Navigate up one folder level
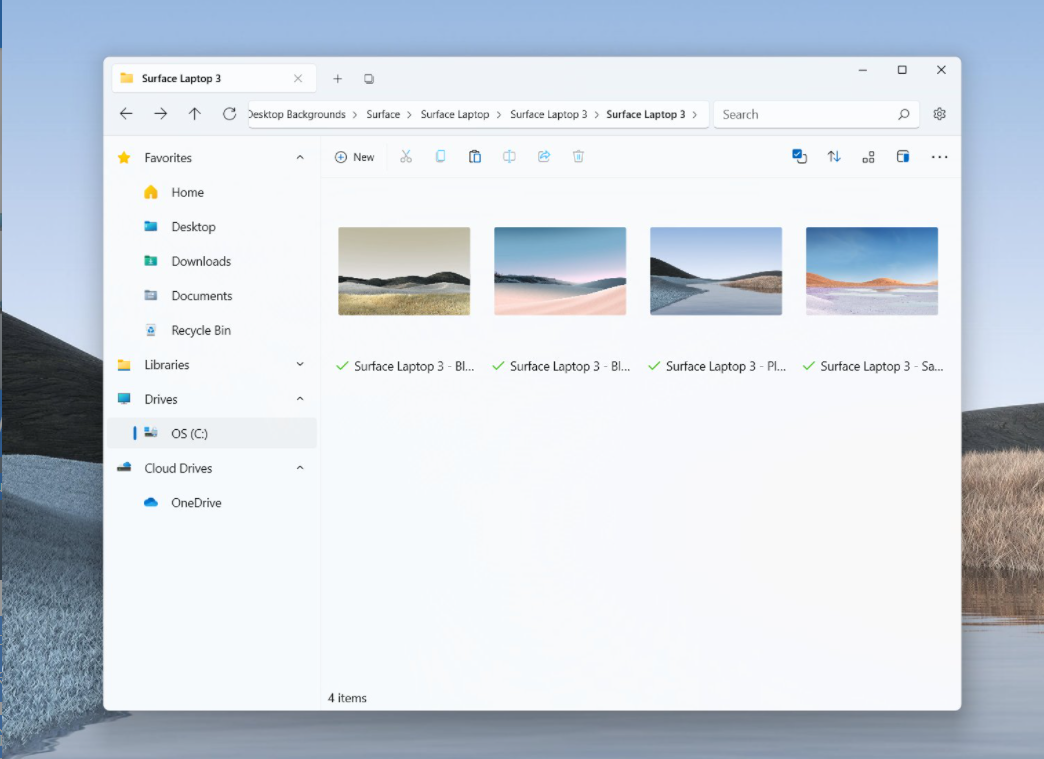Screen dimensions: 1044x759 [194, 114]
